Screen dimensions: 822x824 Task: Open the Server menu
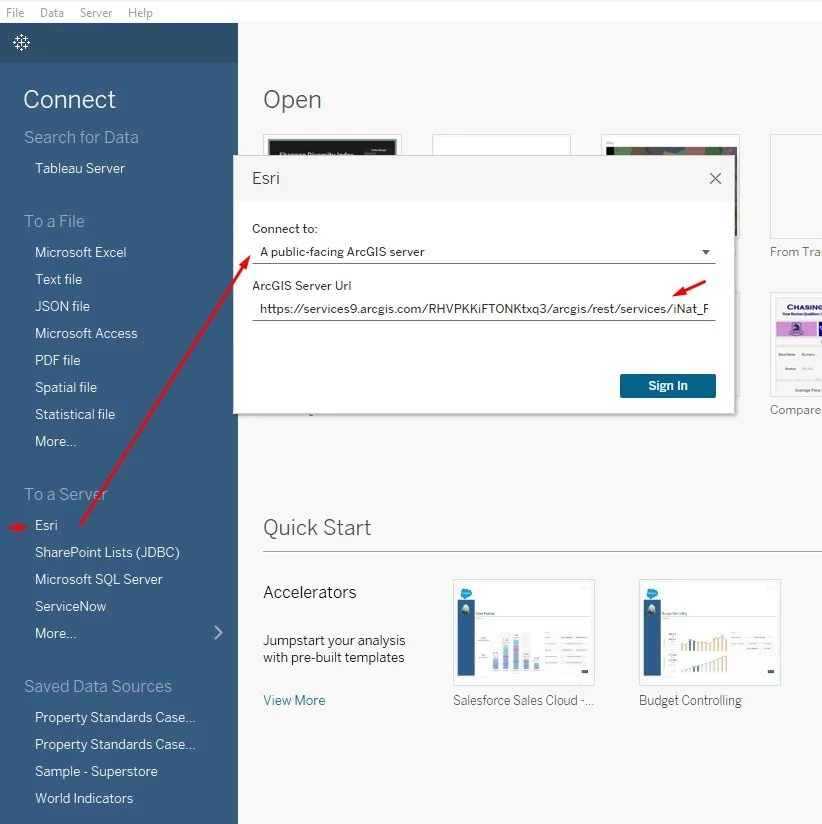click(x=96, y=13)
